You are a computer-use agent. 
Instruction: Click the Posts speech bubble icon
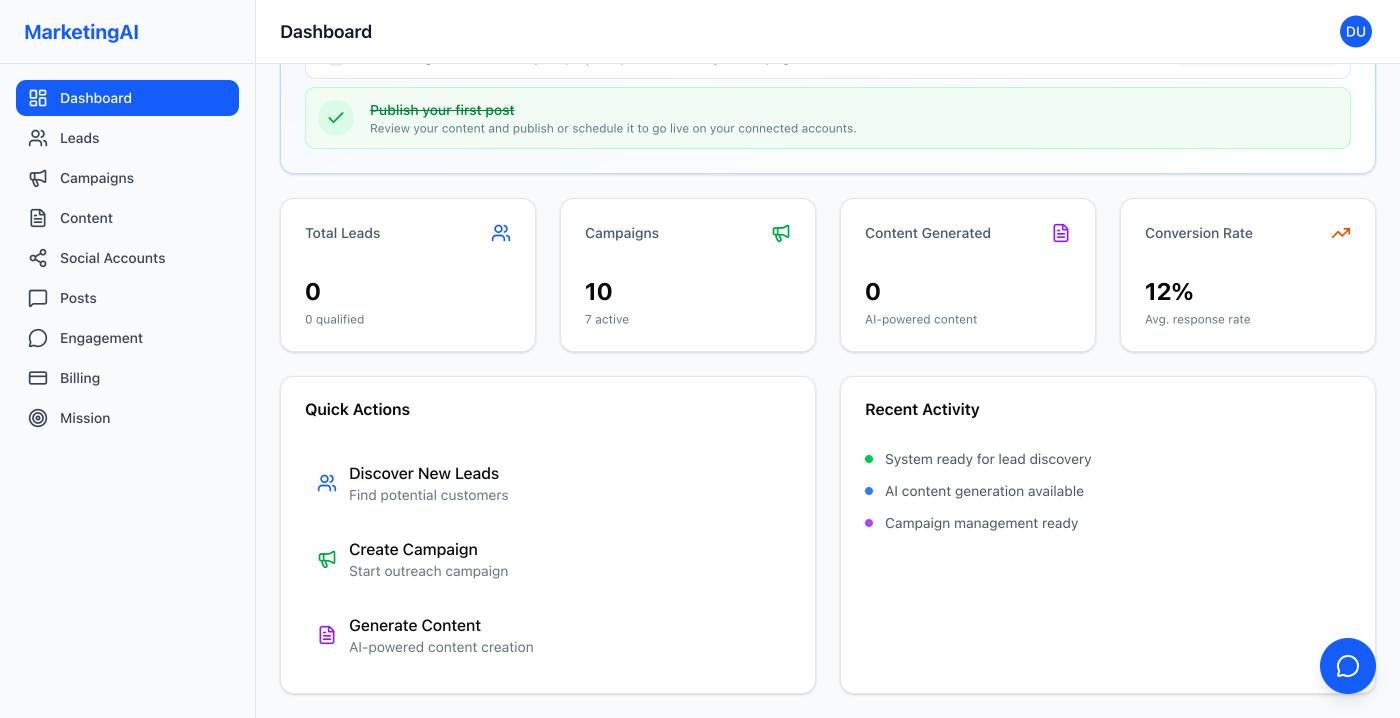pos(38,298)
